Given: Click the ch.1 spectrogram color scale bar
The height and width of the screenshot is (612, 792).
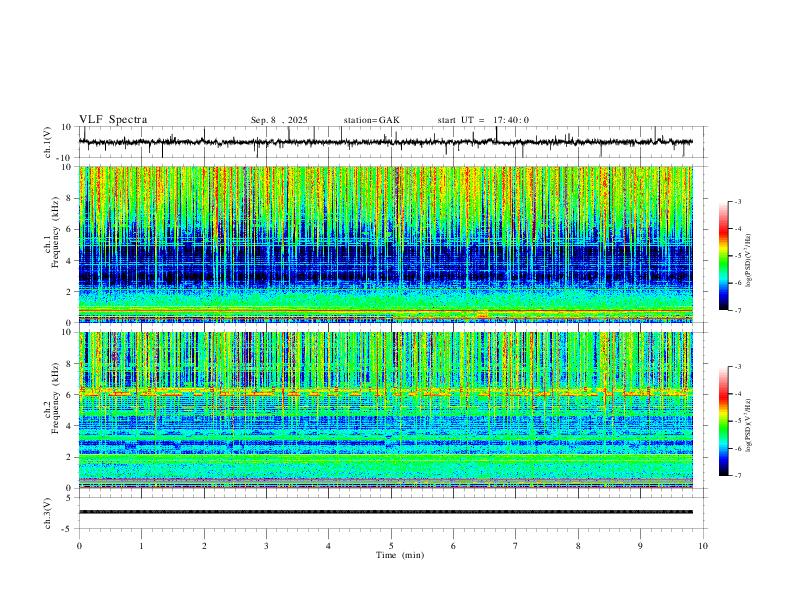Looking at the screenshot, I should [x=723, y=256].
